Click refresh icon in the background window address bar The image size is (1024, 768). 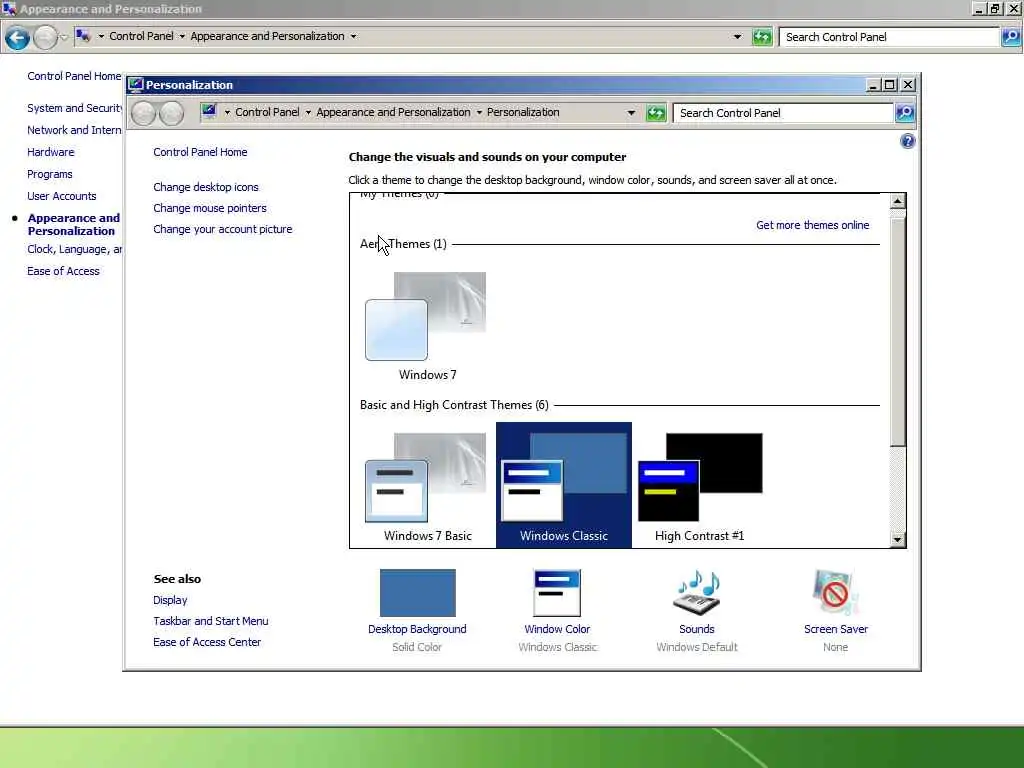[761, 37]
